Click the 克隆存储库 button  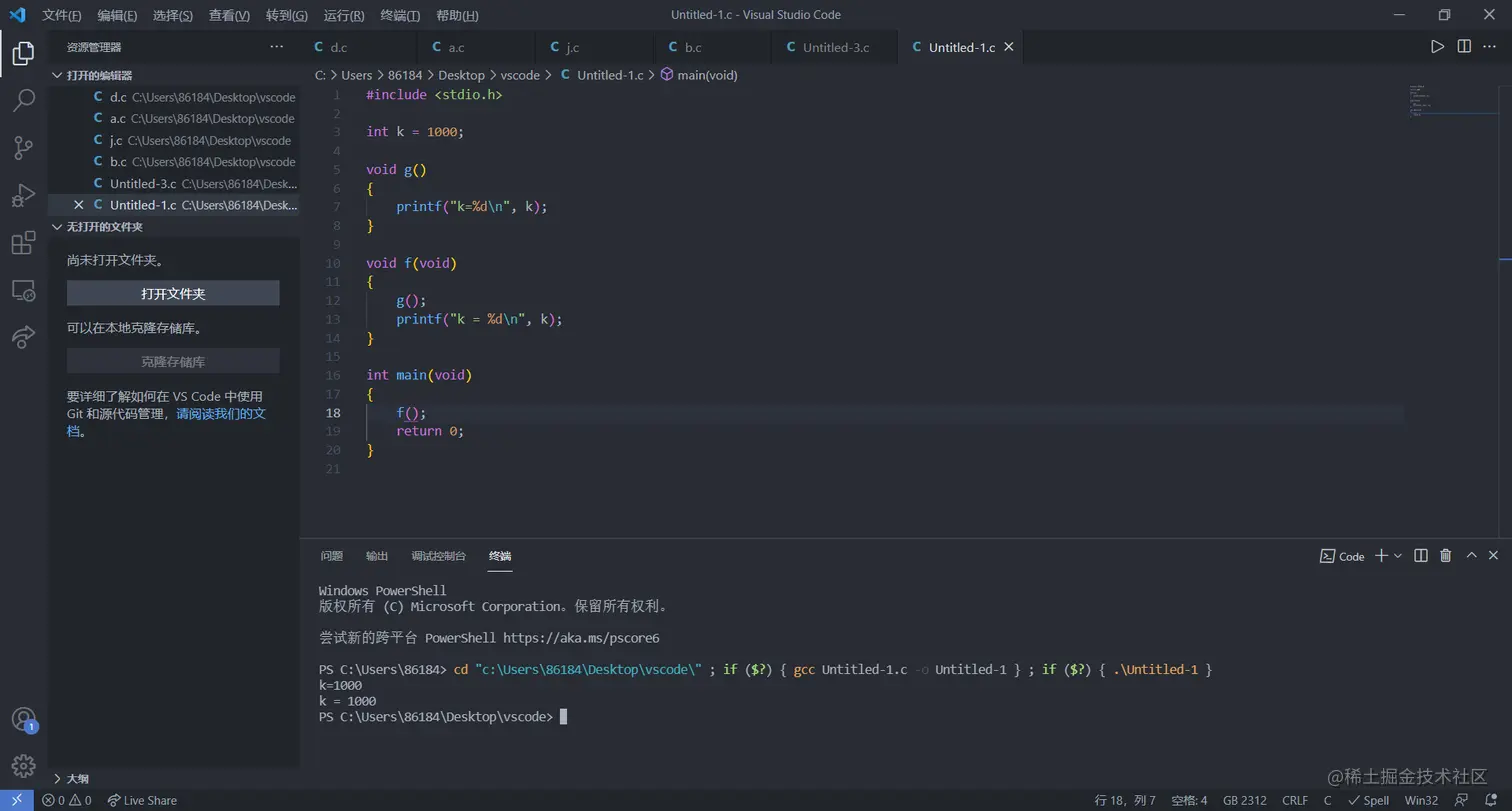pos(173,362)
